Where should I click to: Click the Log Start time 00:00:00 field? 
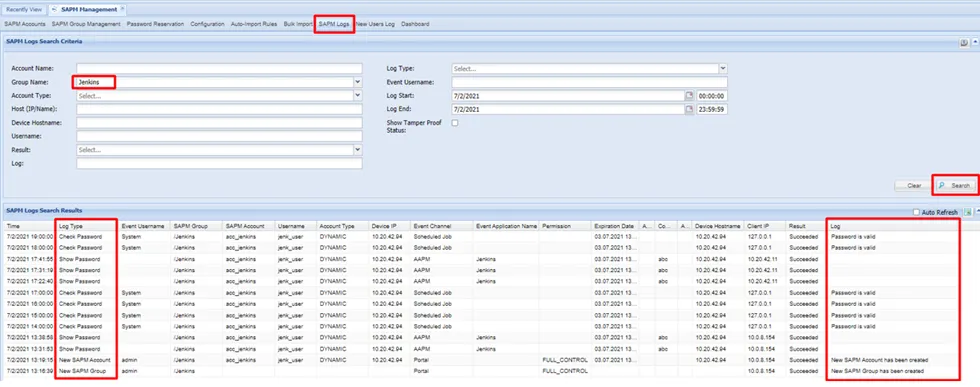[711, 96]
